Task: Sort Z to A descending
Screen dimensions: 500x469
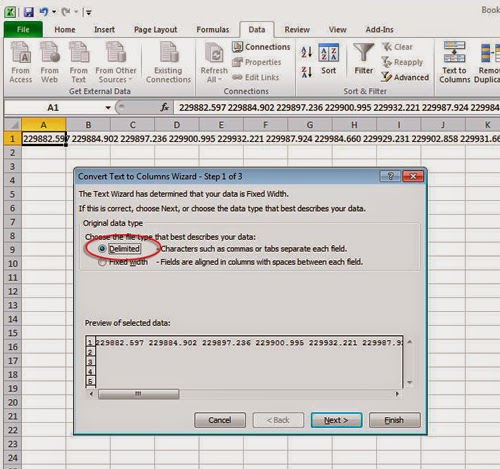Action: [306, 72]
